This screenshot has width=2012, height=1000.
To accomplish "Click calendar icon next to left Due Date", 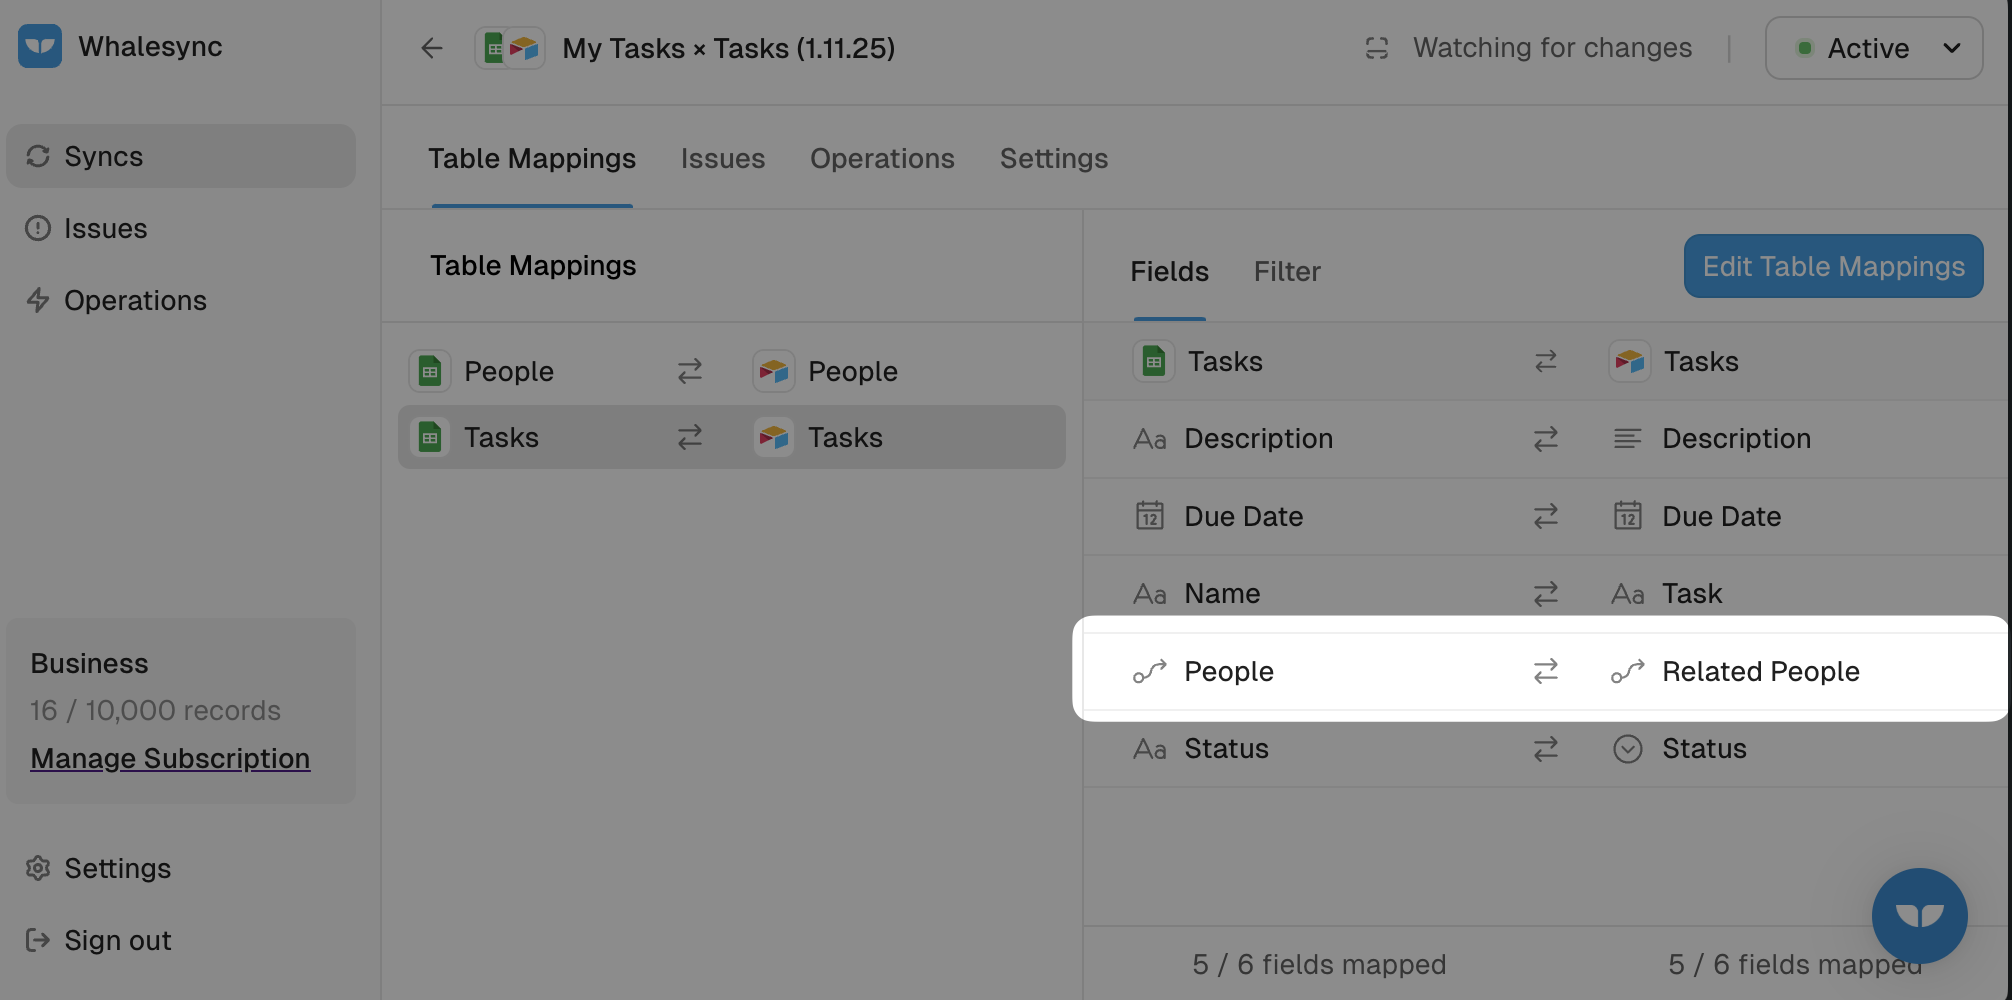I will pyautogui.click(x=1150, y=516).
